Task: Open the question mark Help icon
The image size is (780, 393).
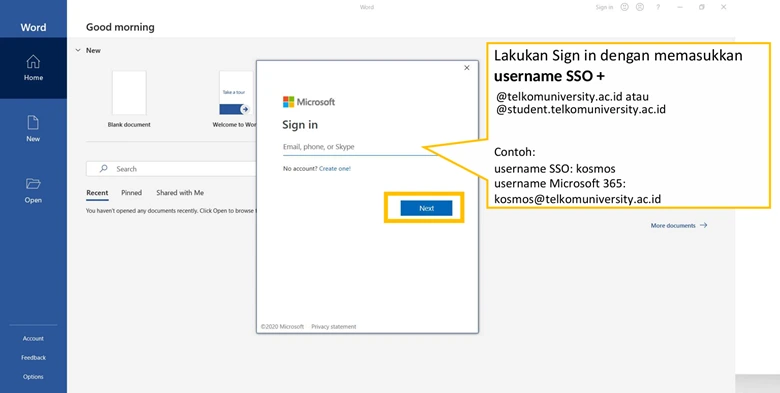Action: pyautogui.click(x=658, y=7)
